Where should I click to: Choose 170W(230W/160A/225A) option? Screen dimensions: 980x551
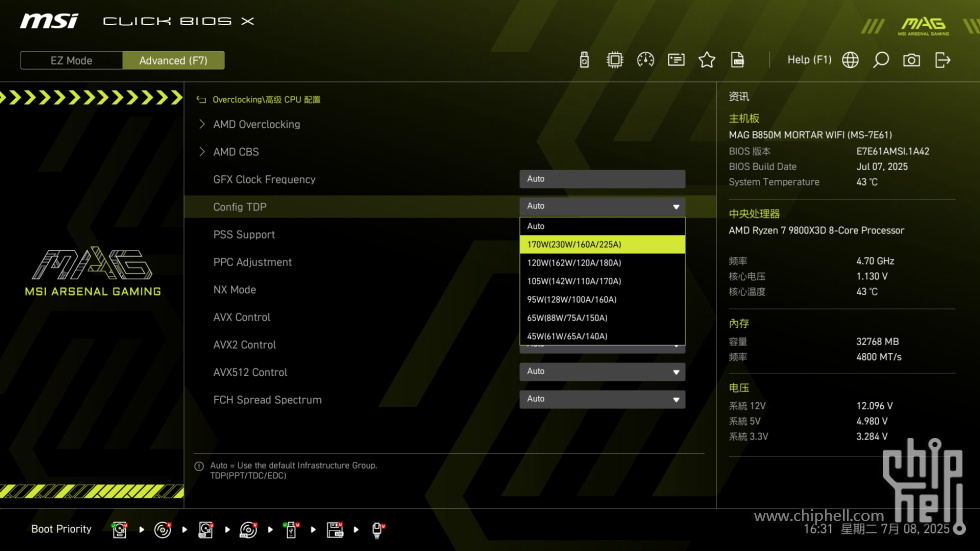click(x=602, y=244)
